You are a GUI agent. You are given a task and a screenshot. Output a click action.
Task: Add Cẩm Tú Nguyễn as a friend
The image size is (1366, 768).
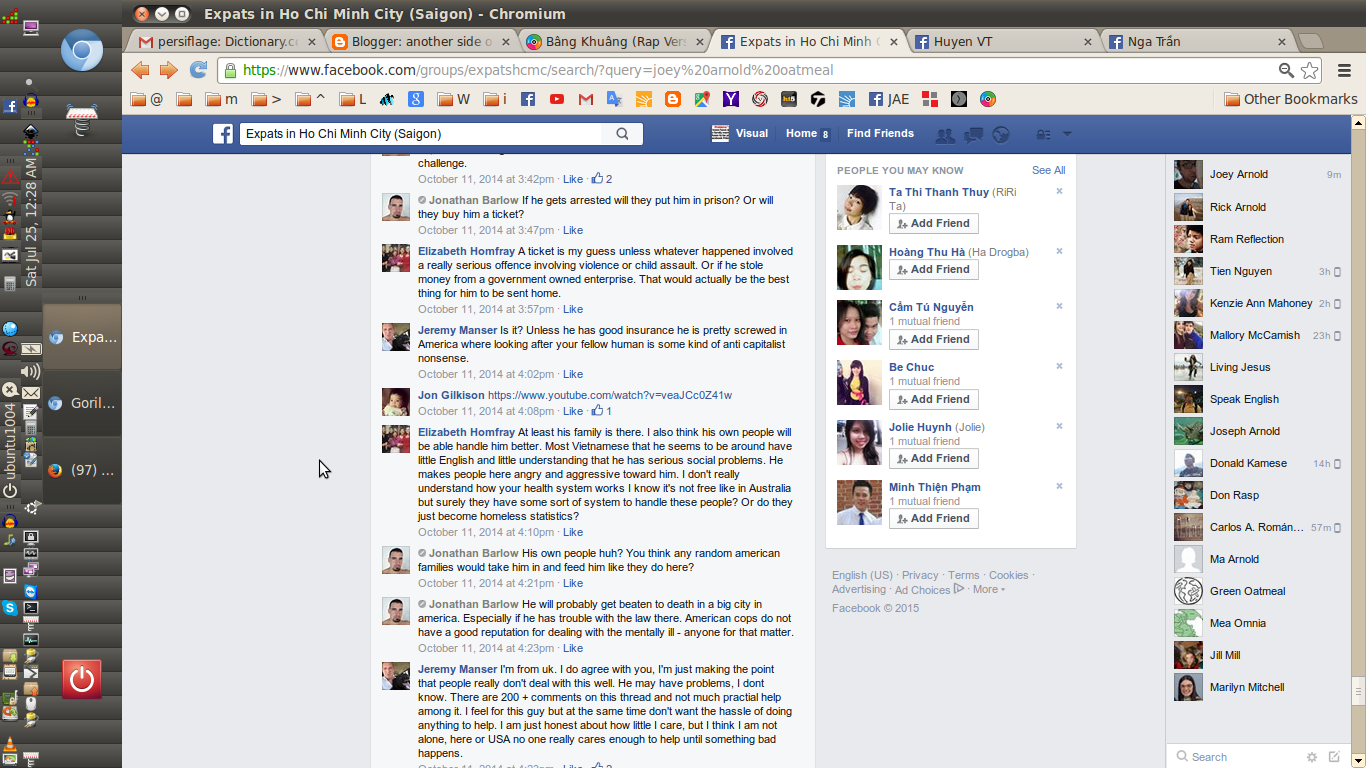pos(934,339)
